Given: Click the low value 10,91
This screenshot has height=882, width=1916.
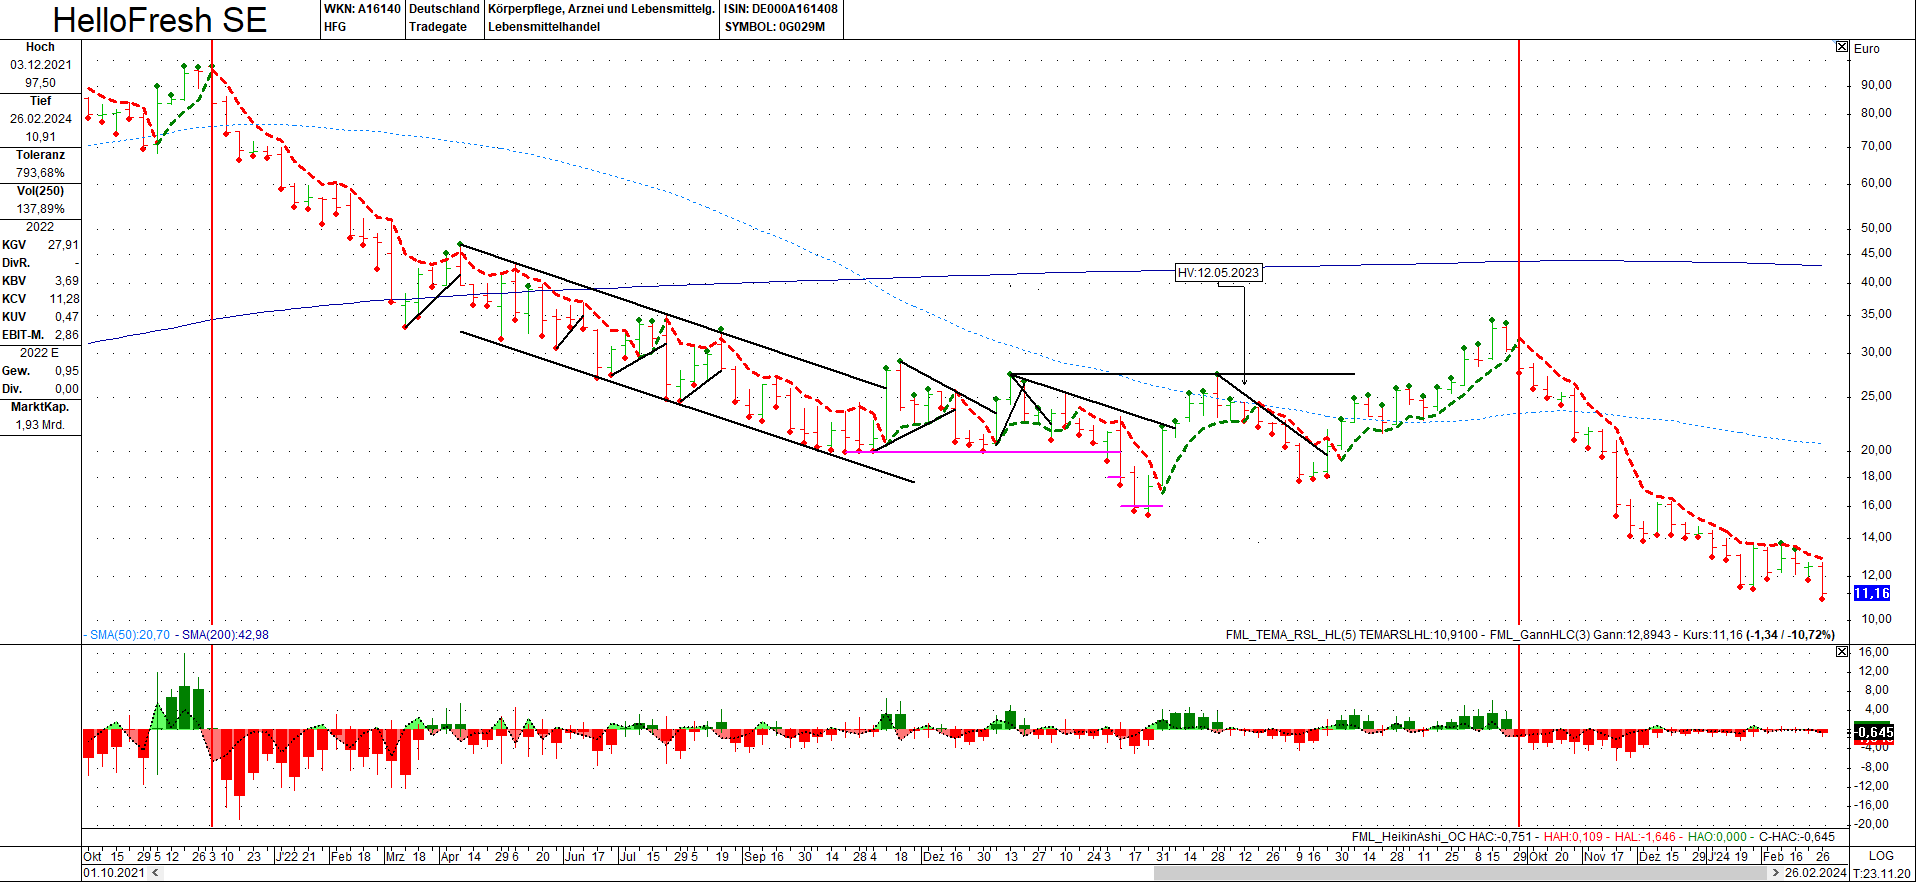Looking at the screenshot, I should [x=41, y=137].
